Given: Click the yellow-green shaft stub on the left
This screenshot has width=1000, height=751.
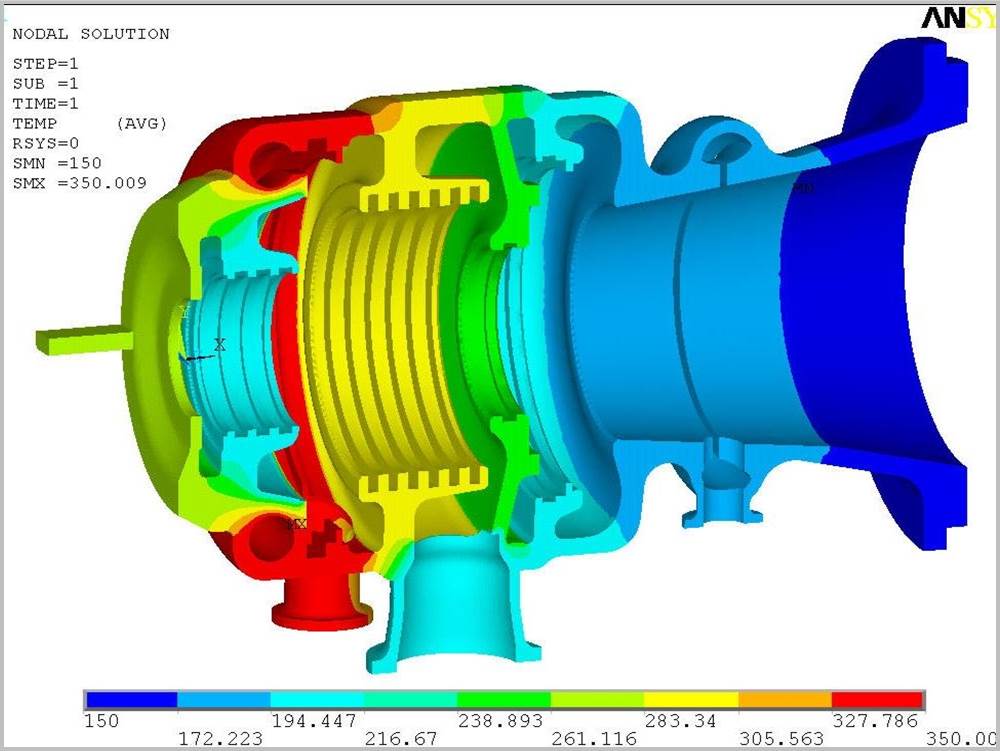Looking at the screenshot, I should pyautogui.click(x=84, y=340).
